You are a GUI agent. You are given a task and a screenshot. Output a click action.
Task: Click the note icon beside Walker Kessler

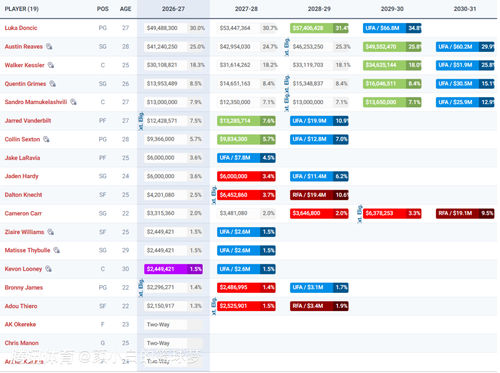(x=51, y=65)
